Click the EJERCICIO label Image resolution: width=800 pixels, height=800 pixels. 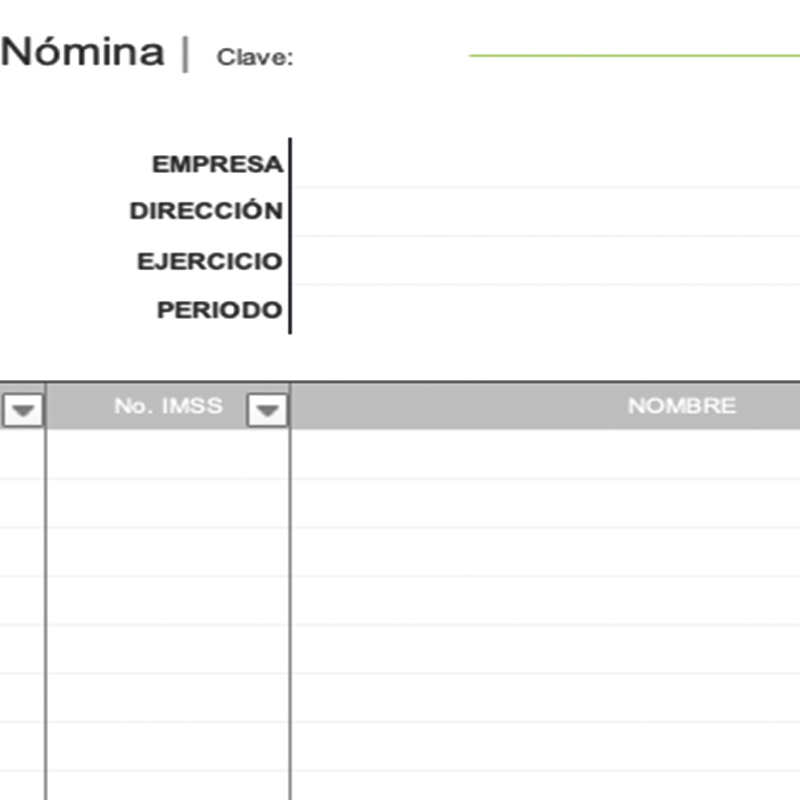tap(210, 262)
